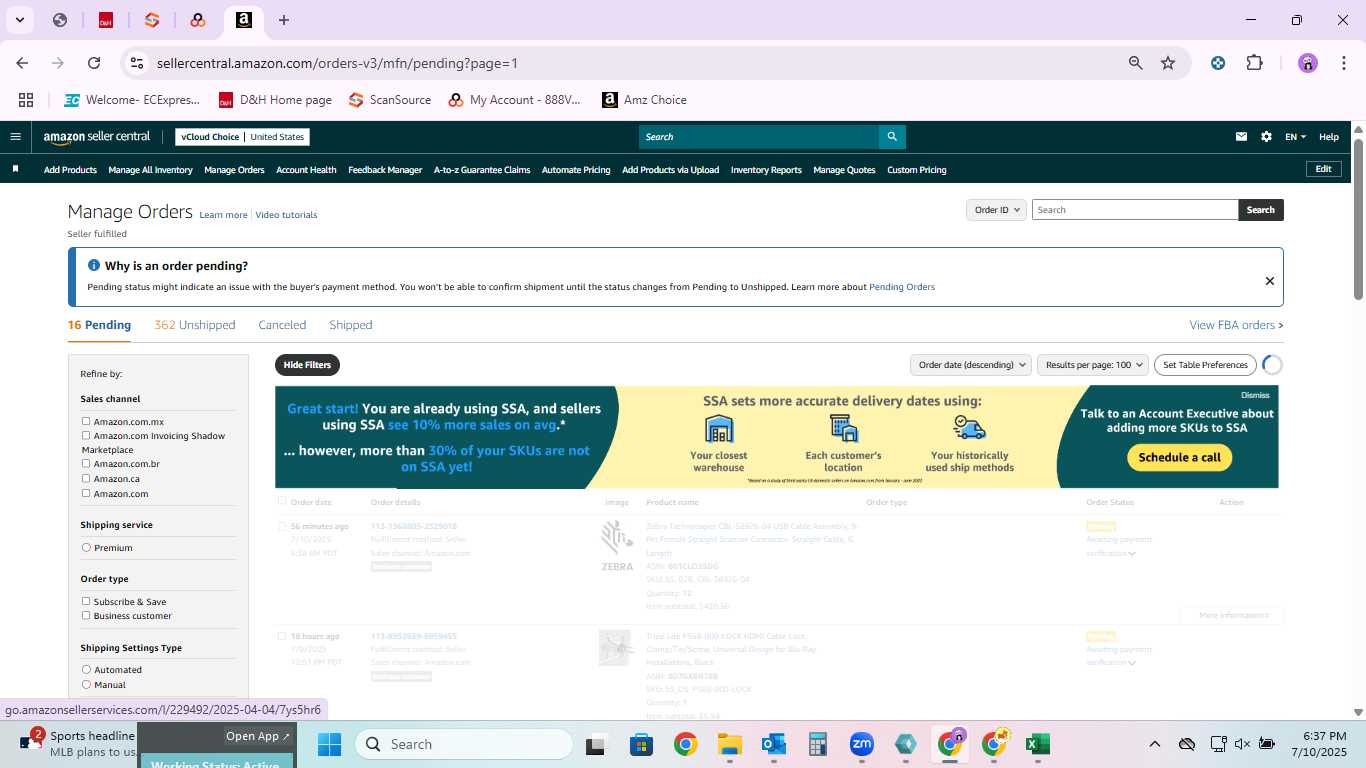Open Outlook from the taskbar
The image size is (1366, 768).
773,744
